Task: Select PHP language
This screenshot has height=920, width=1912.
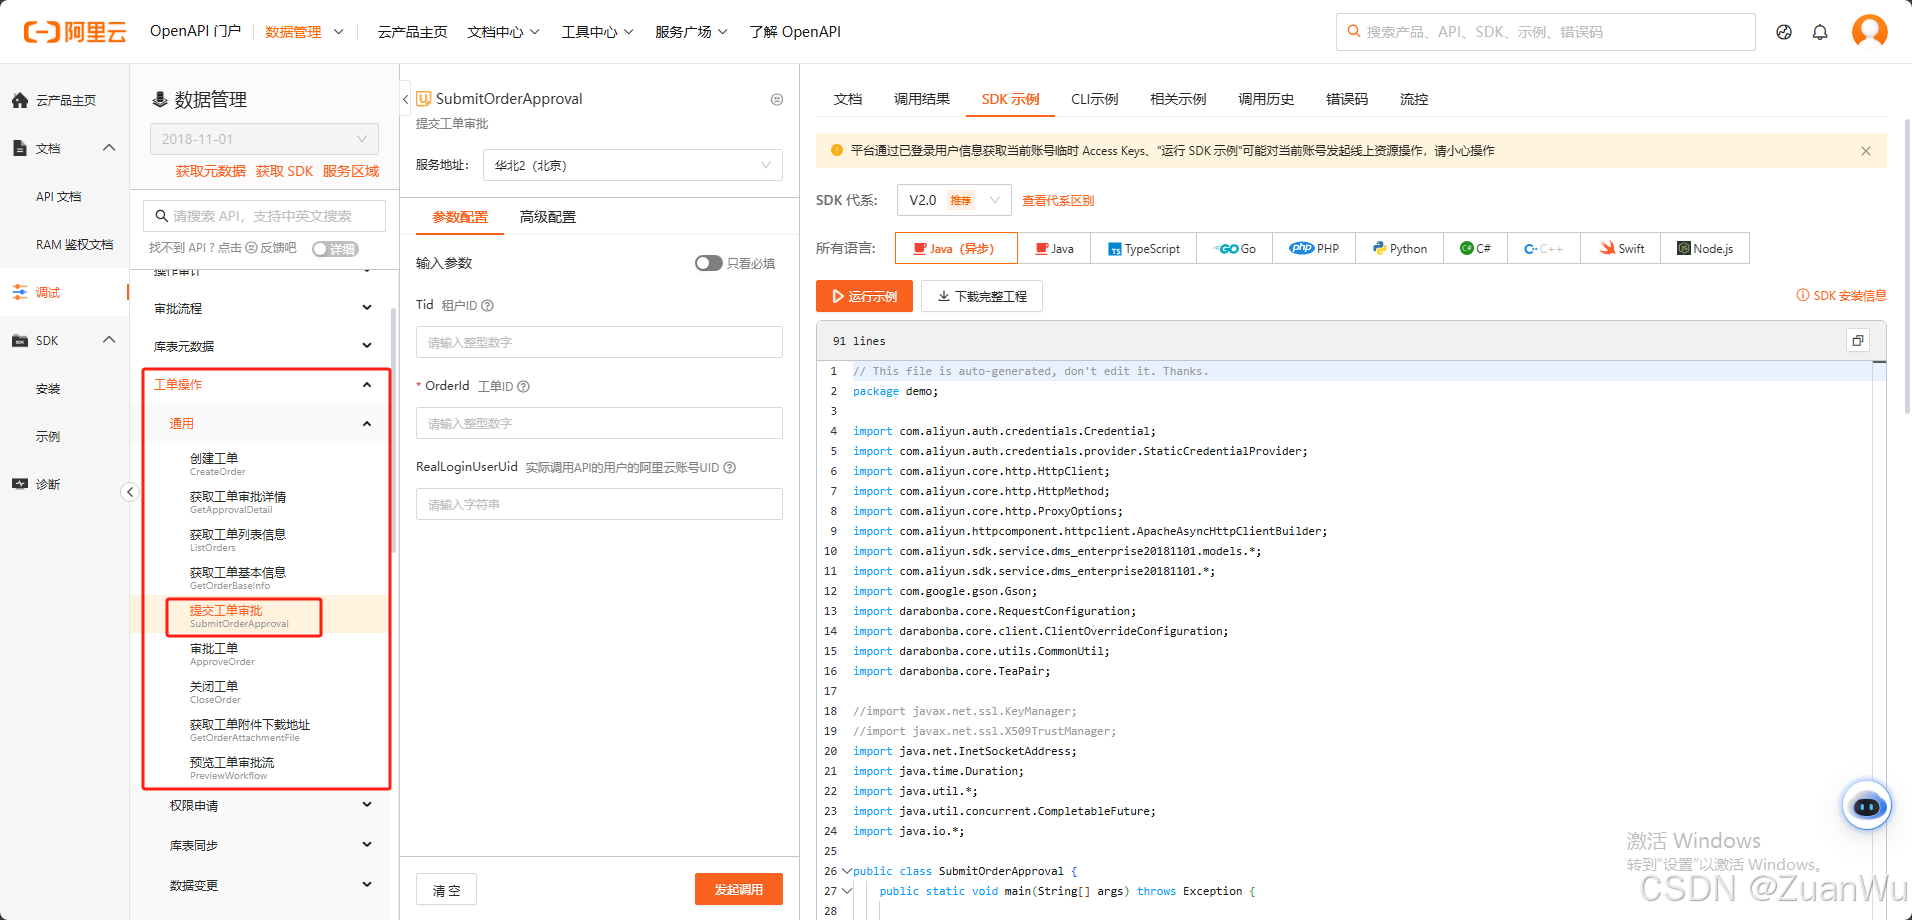Action: click(x=1314, y=248)
